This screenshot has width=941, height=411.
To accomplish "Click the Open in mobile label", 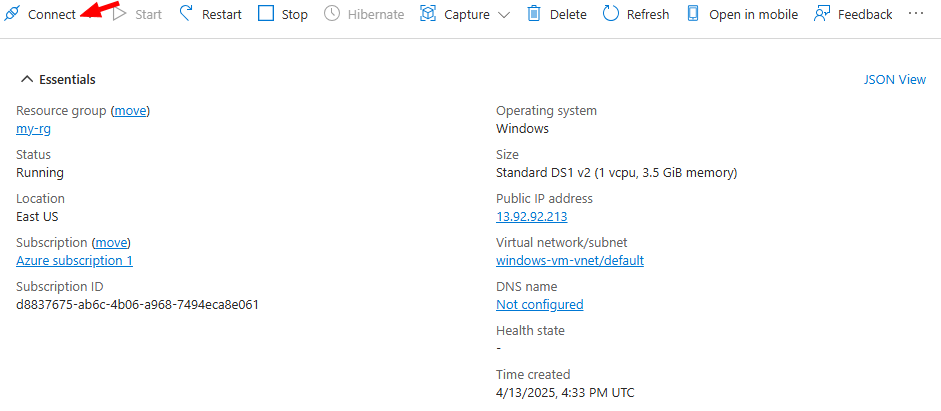I will 754,14.
